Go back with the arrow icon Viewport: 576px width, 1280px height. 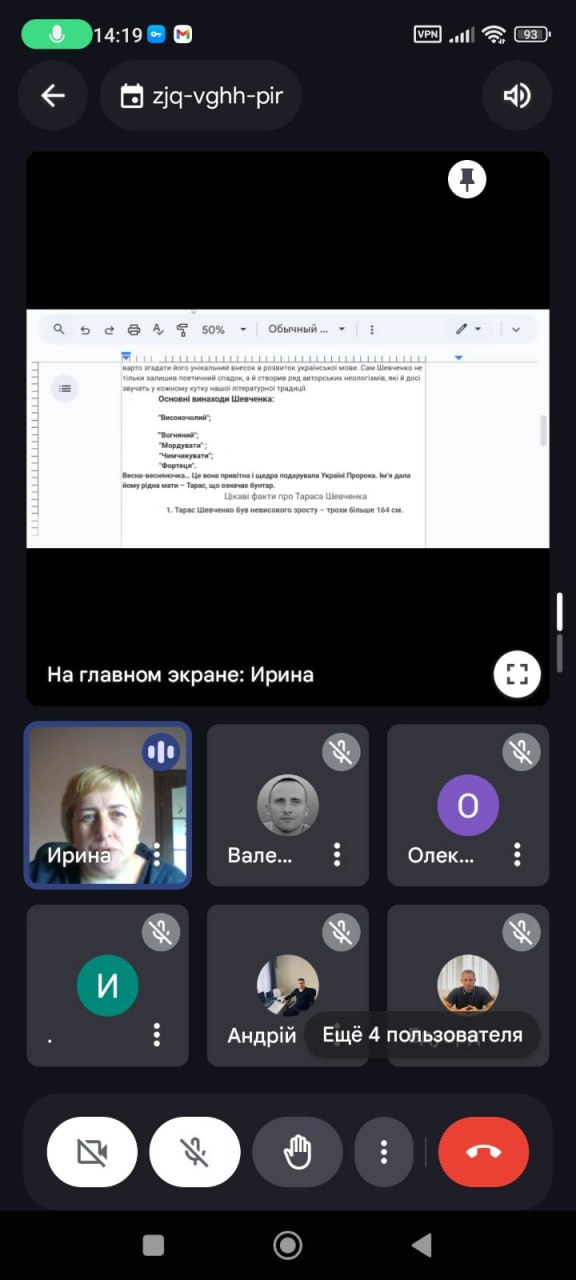52,96
